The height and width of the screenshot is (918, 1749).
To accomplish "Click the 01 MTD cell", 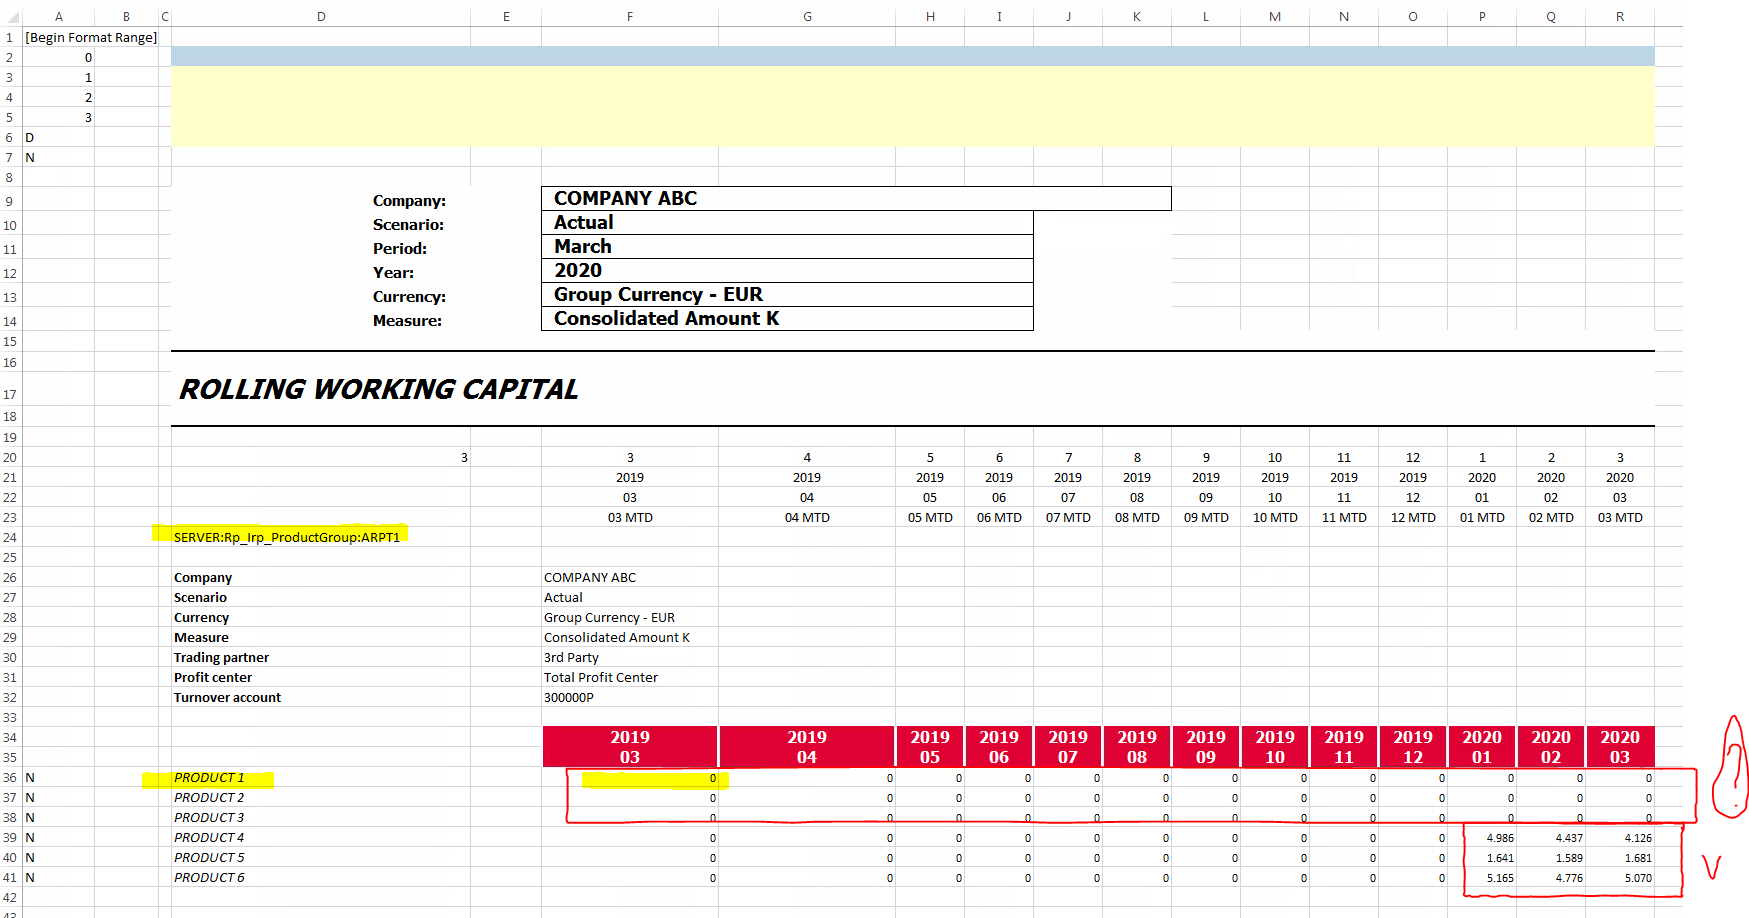I will coord(1482,517).
